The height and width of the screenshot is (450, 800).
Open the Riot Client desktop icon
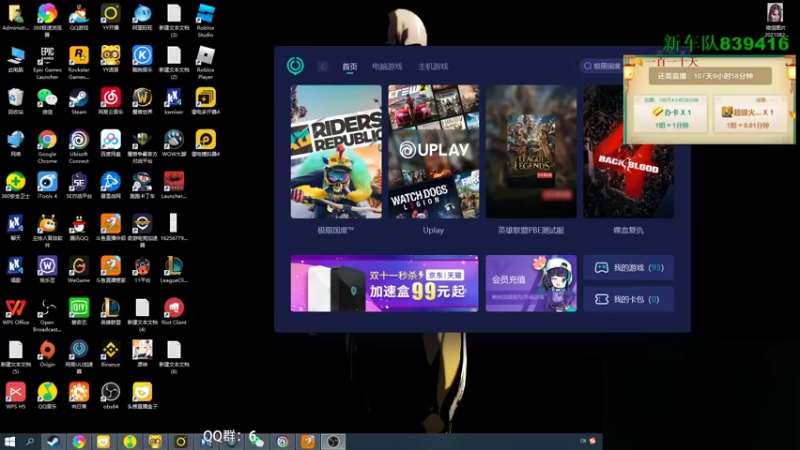(x=173, y=312)
